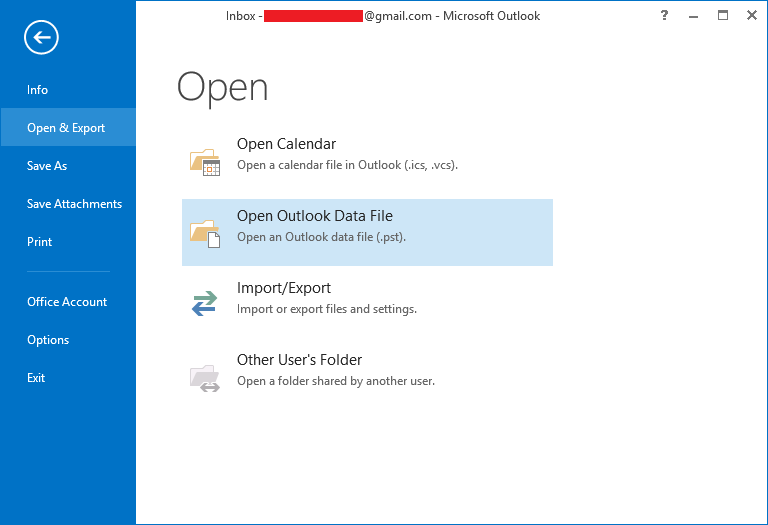Click the Help question mark icon
This screenshot has width=768, height=525.
[x=664, y=15]
